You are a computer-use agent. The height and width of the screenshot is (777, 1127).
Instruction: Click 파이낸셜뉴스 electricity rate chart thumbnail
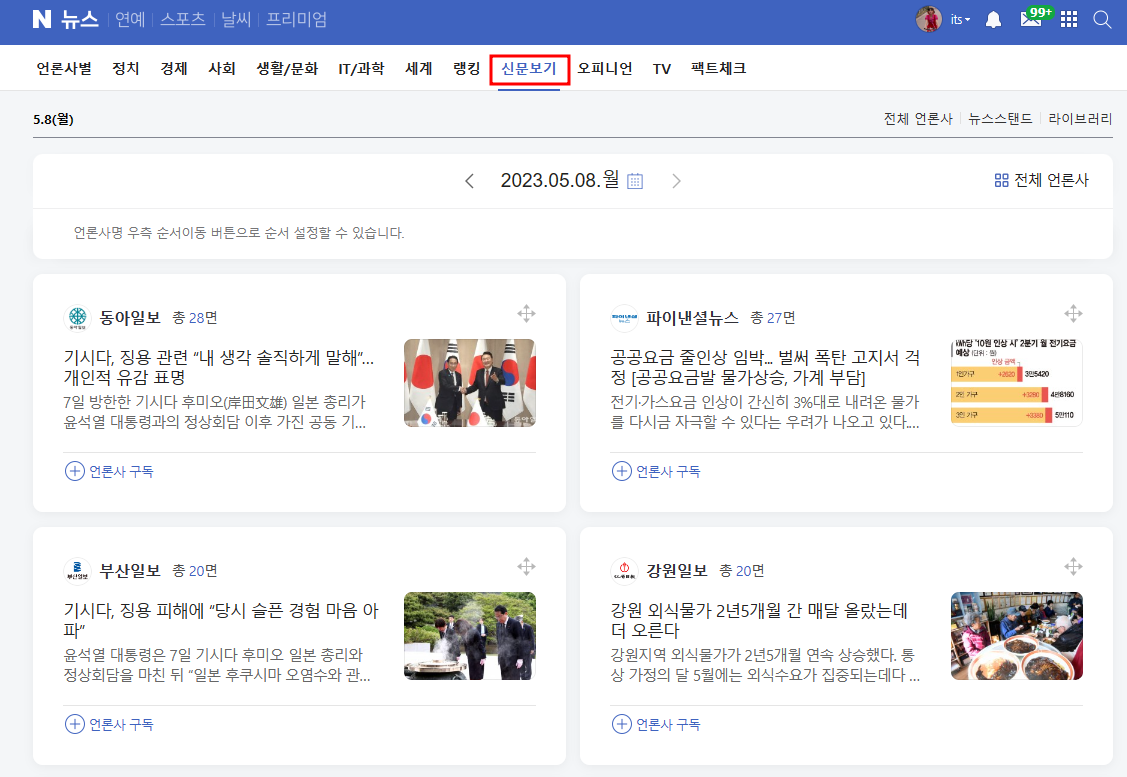[x=1016, y=383]
